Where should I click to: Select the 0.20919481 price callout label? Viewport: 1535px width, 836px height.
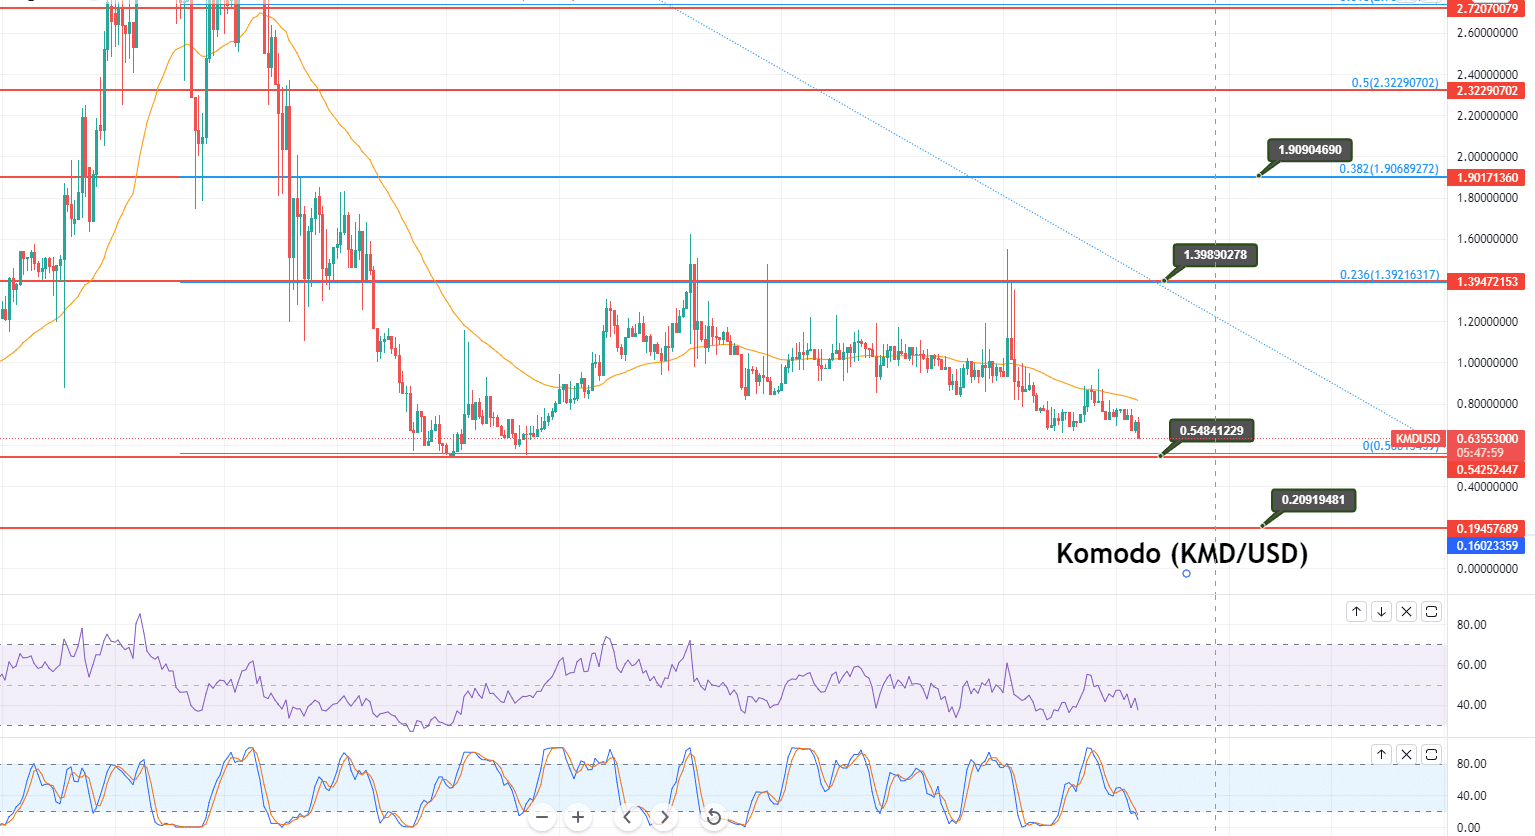1313,500
